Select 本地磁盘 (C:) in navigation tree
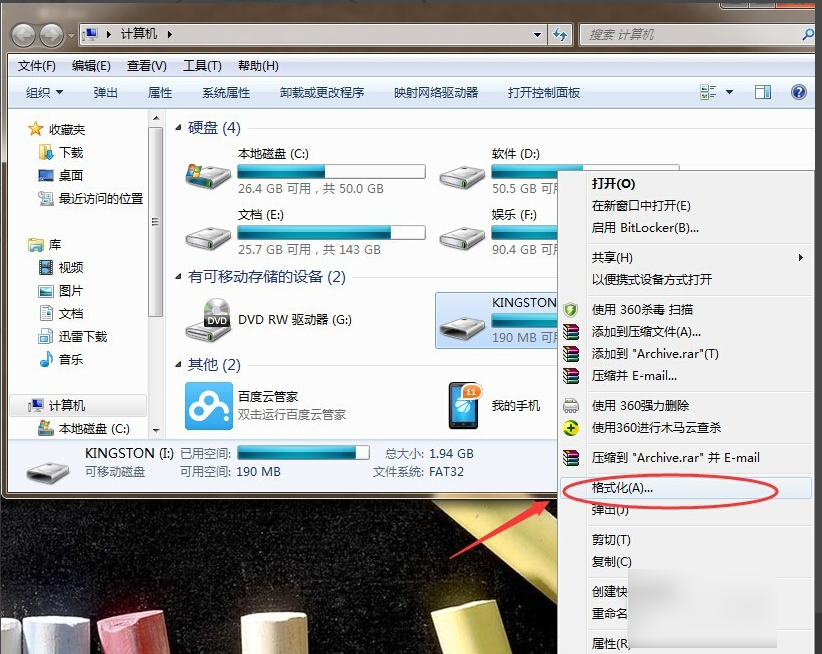This screenshot has height=654, width=822. [x=84, y=429]
